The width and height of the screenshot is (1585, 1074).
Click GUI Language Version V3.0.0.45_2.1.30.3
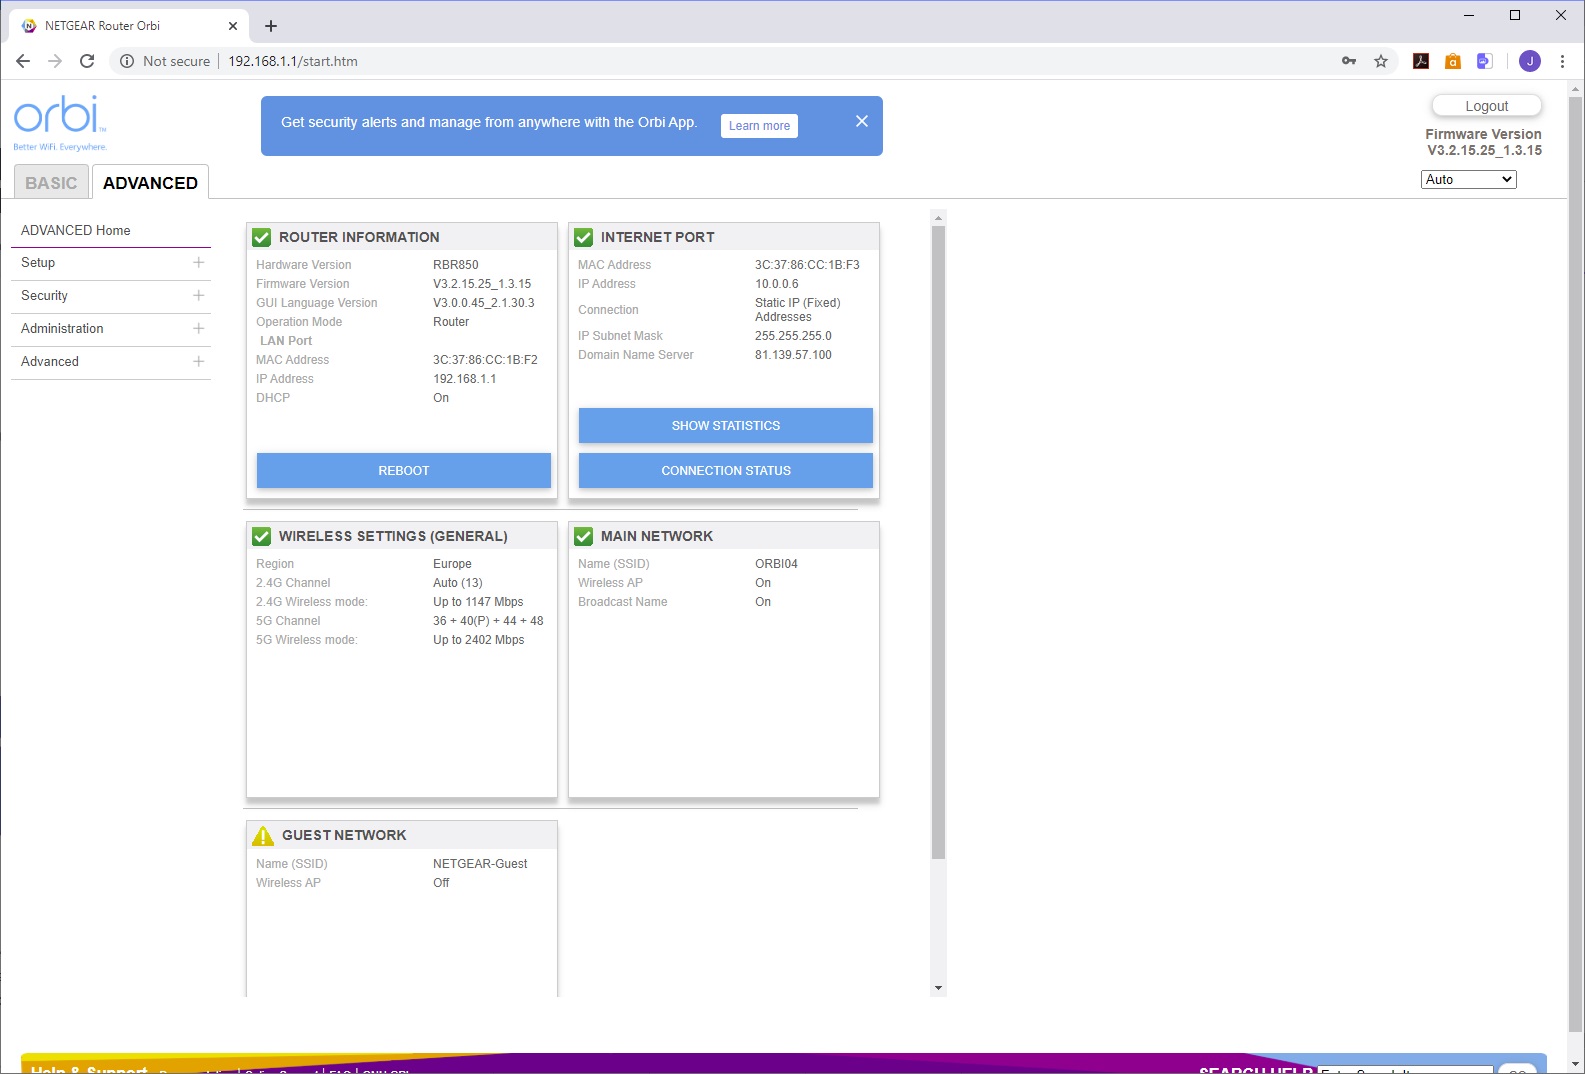[x=484, y=303]
